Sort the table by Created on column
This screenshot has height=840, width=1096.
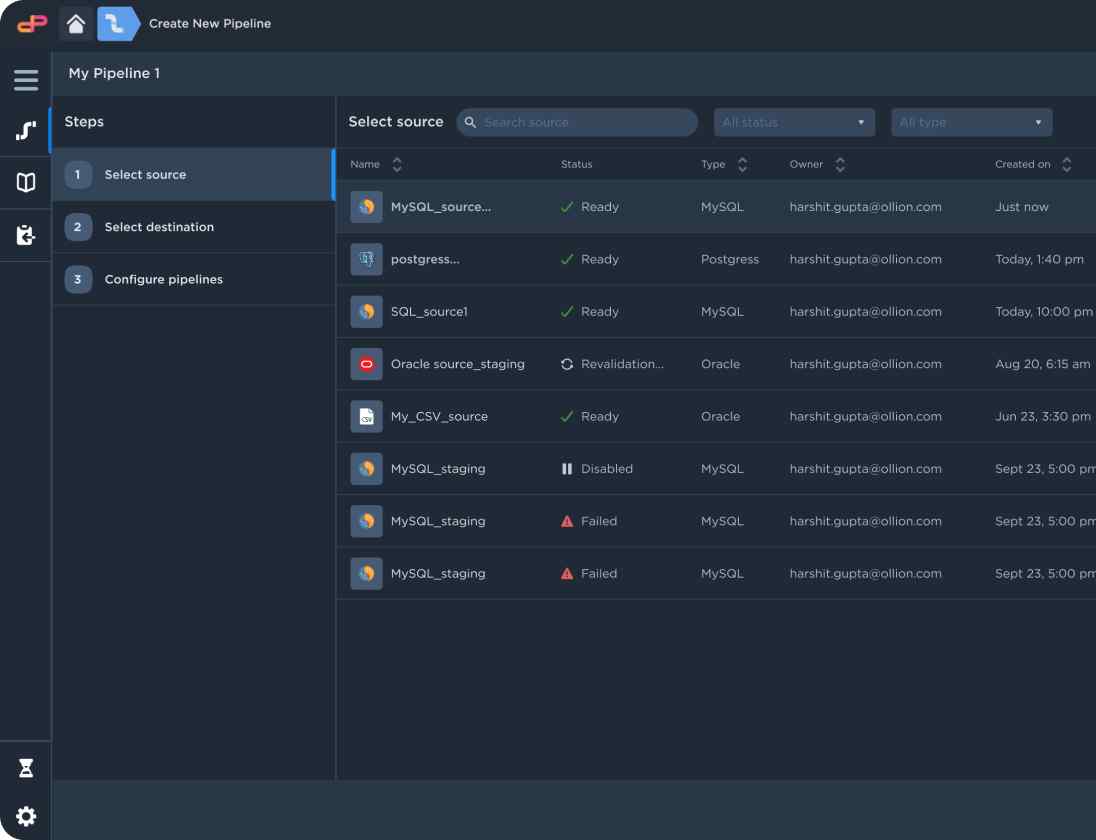1067,164
